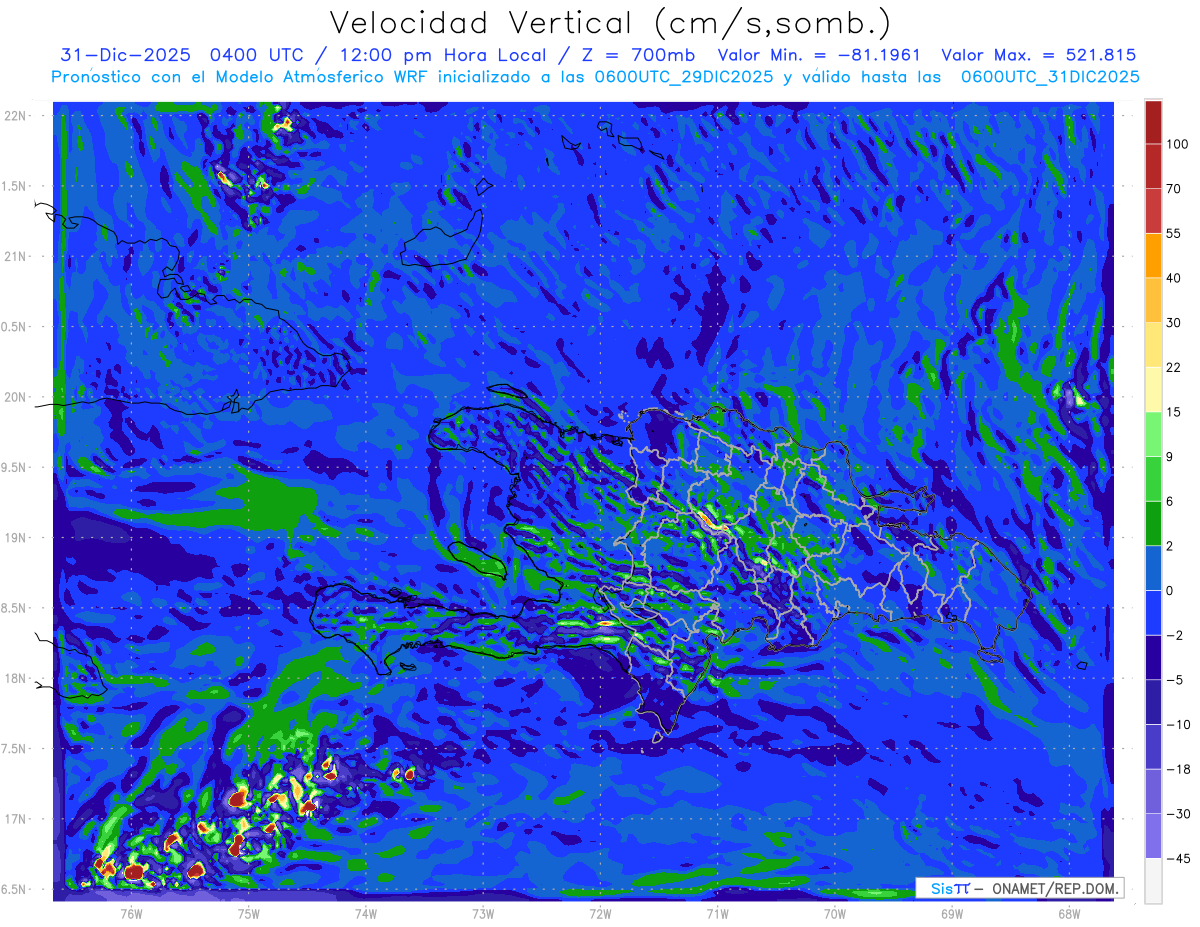The height and width of the screenshot is (927, 1200).
Task: Click the "17N" latitude label
Action: click(16, 819)
